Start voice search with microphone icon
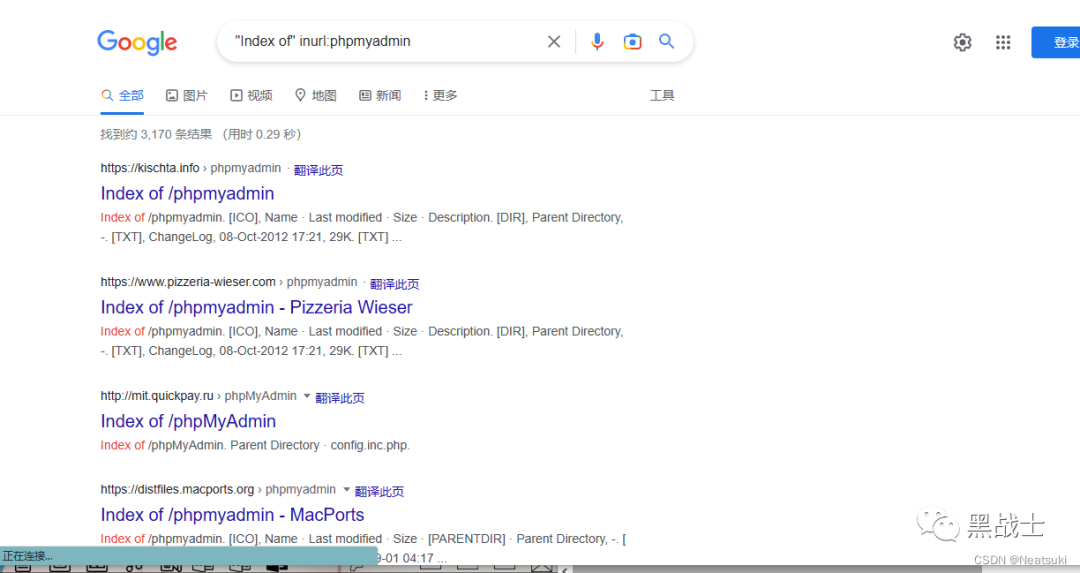1080x573 pixels. point(597,41)
